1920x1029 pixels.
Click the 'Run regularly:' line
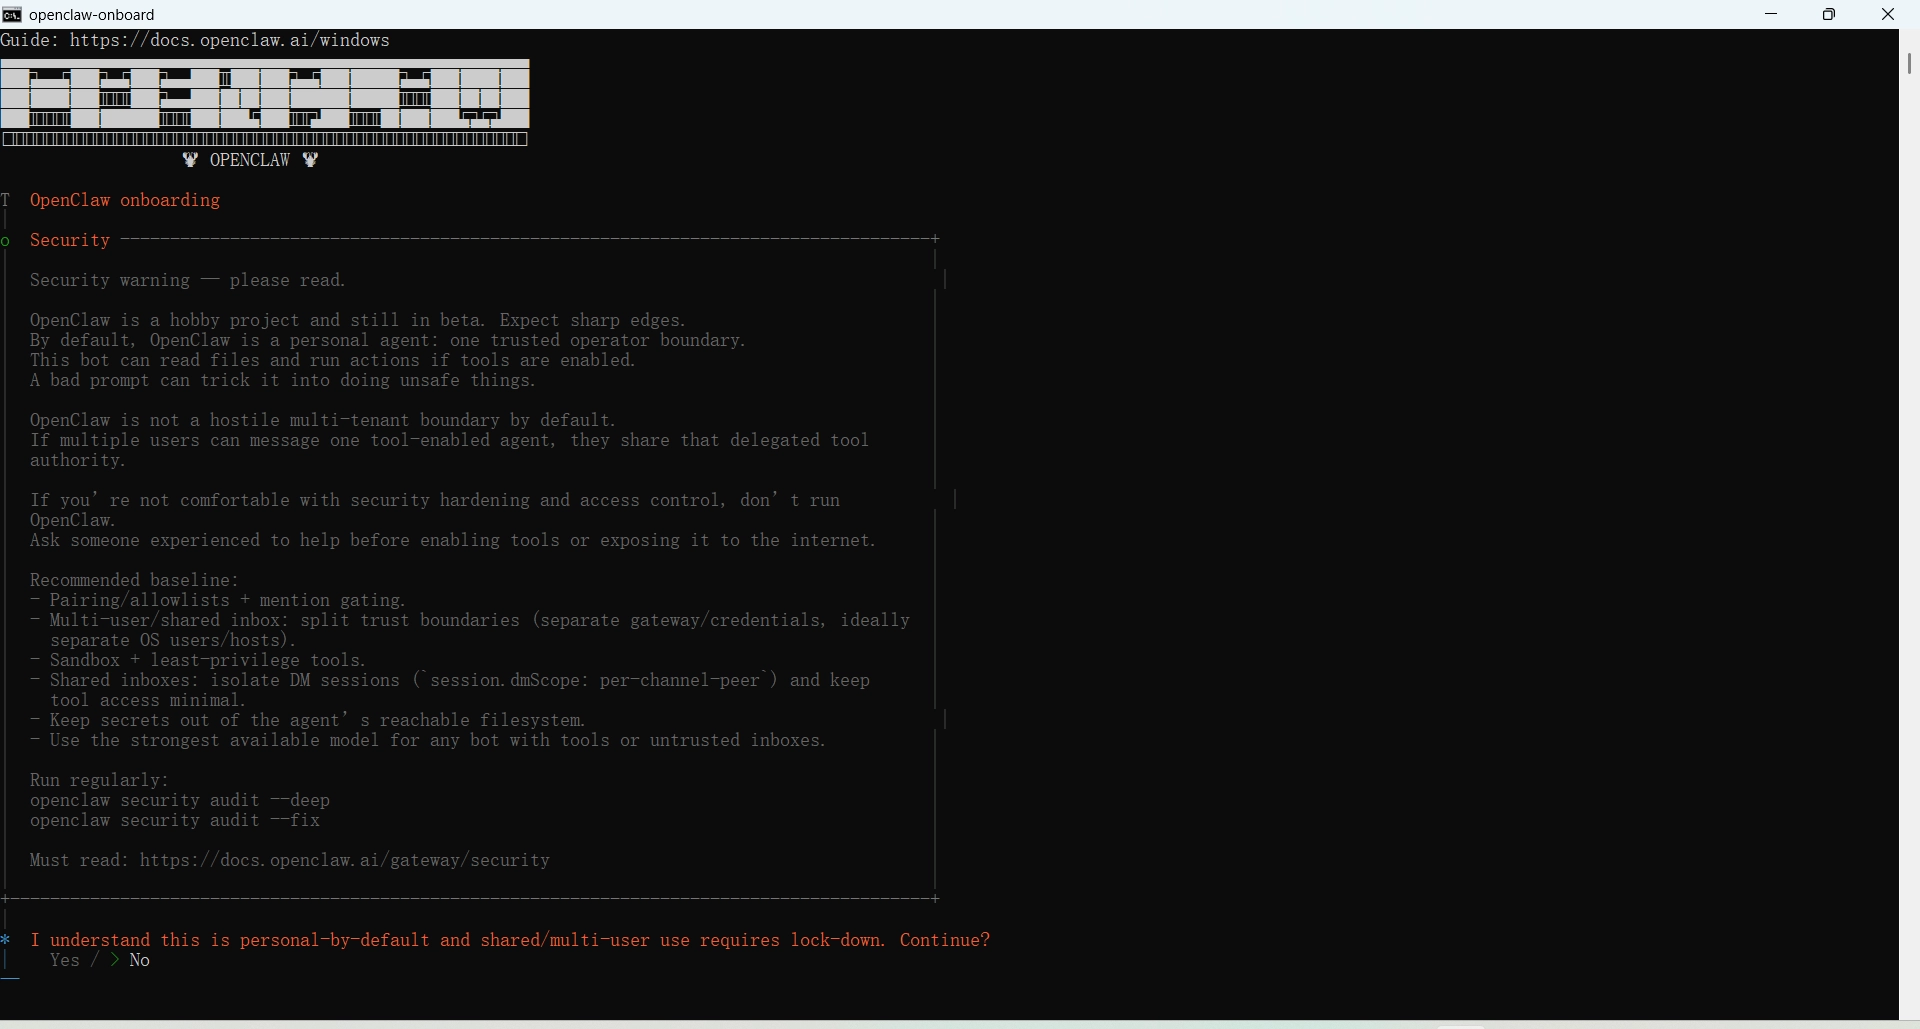pos(100,781)
